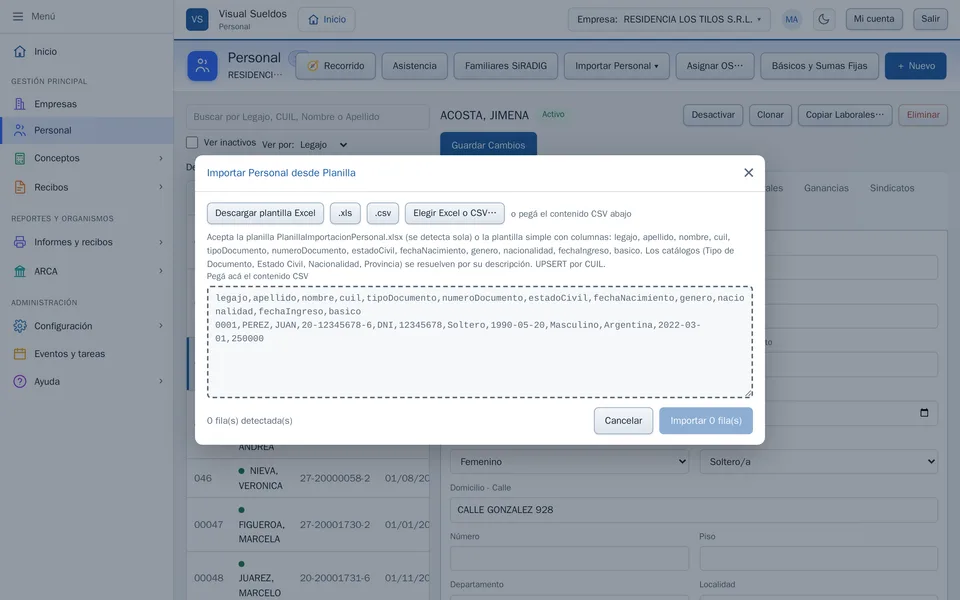This screenshot has width=960, height=600.
Task: Click Elegir Excel o CSV button
Action: pos(454,213)
